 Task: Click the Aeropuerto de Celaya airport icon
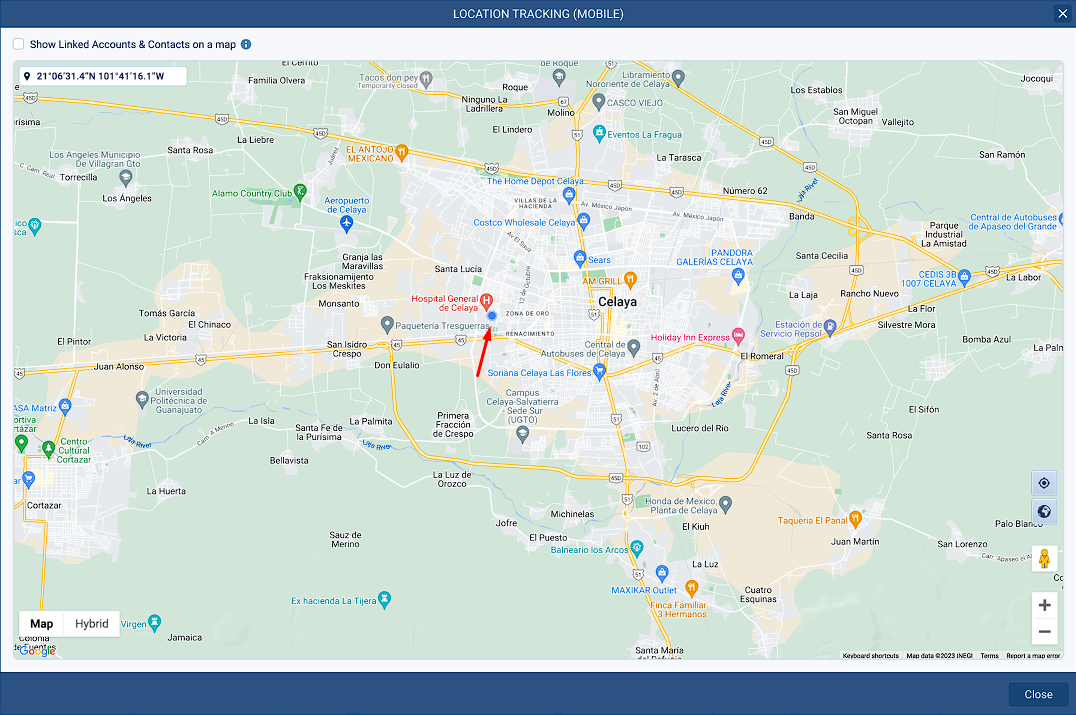pos(347,222)
